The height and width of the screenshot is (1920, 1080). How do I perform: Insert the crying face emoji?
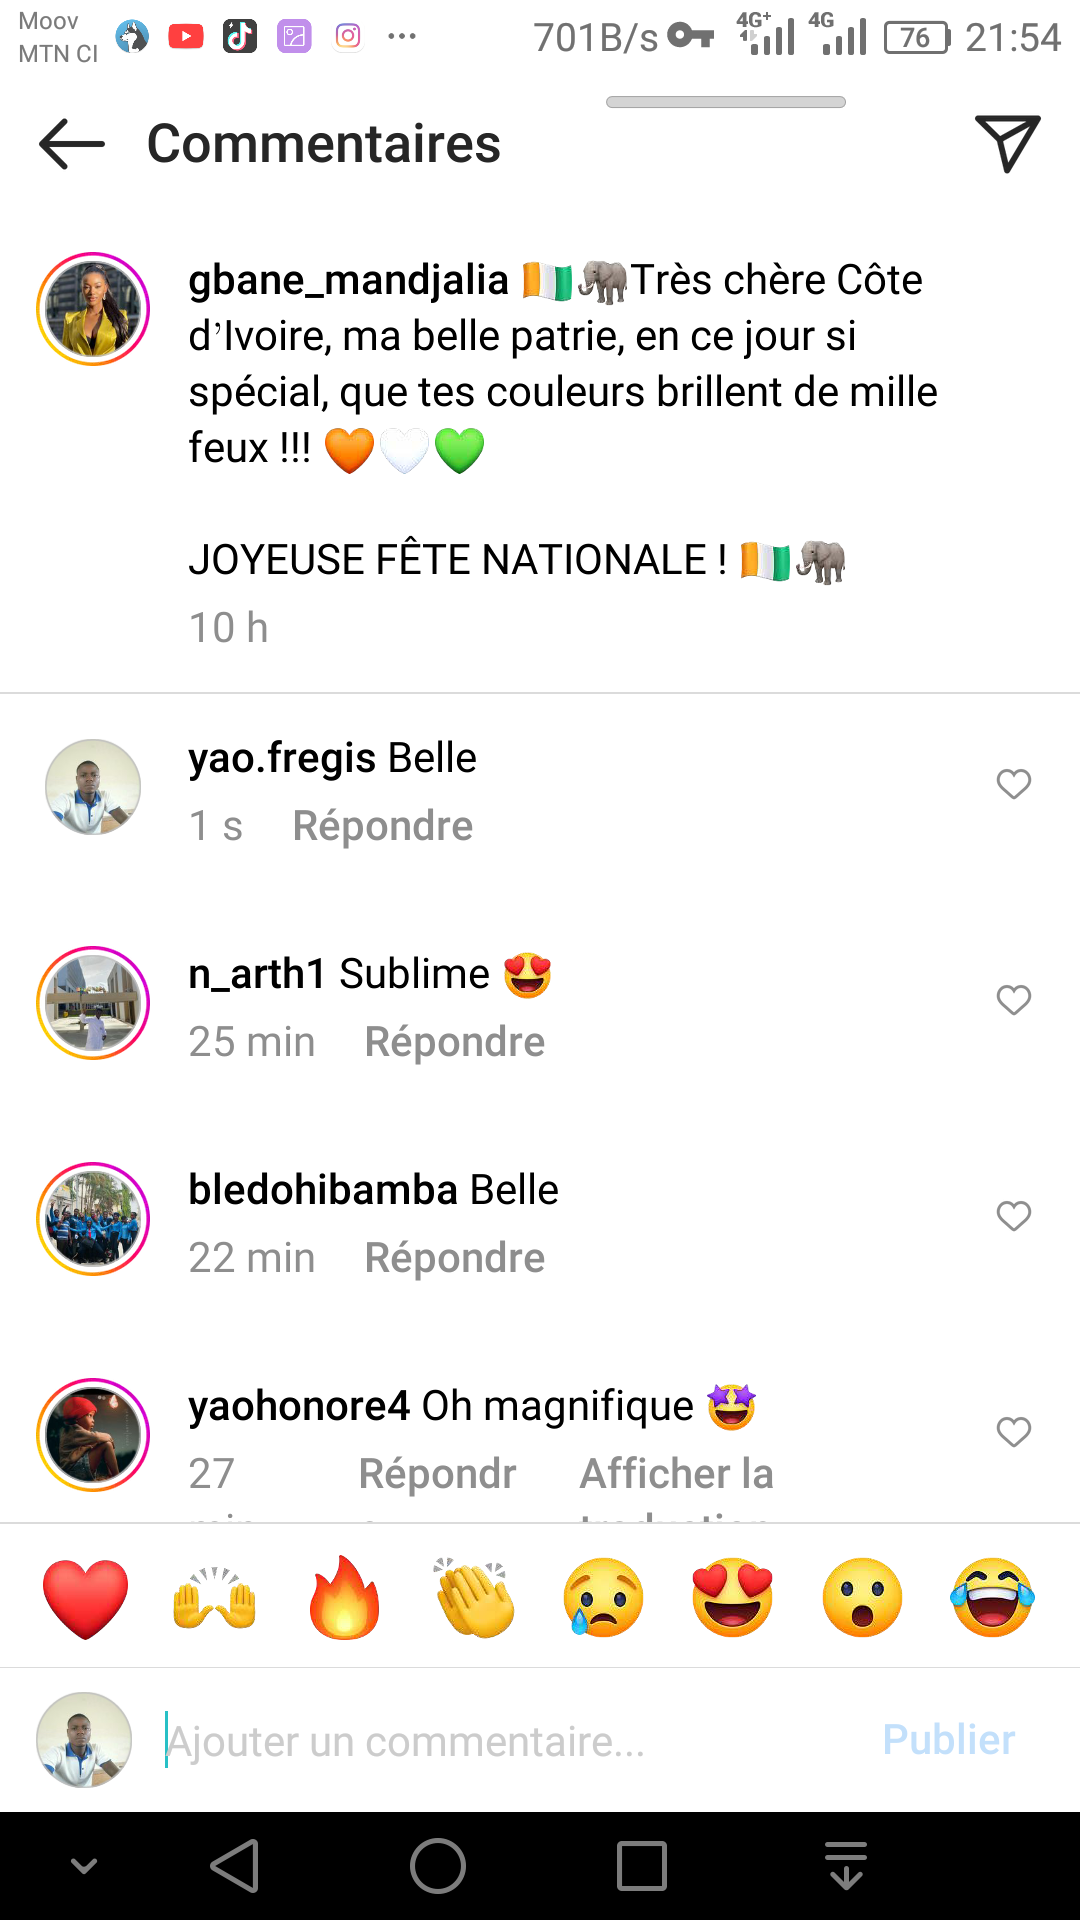pos(603,1597)
